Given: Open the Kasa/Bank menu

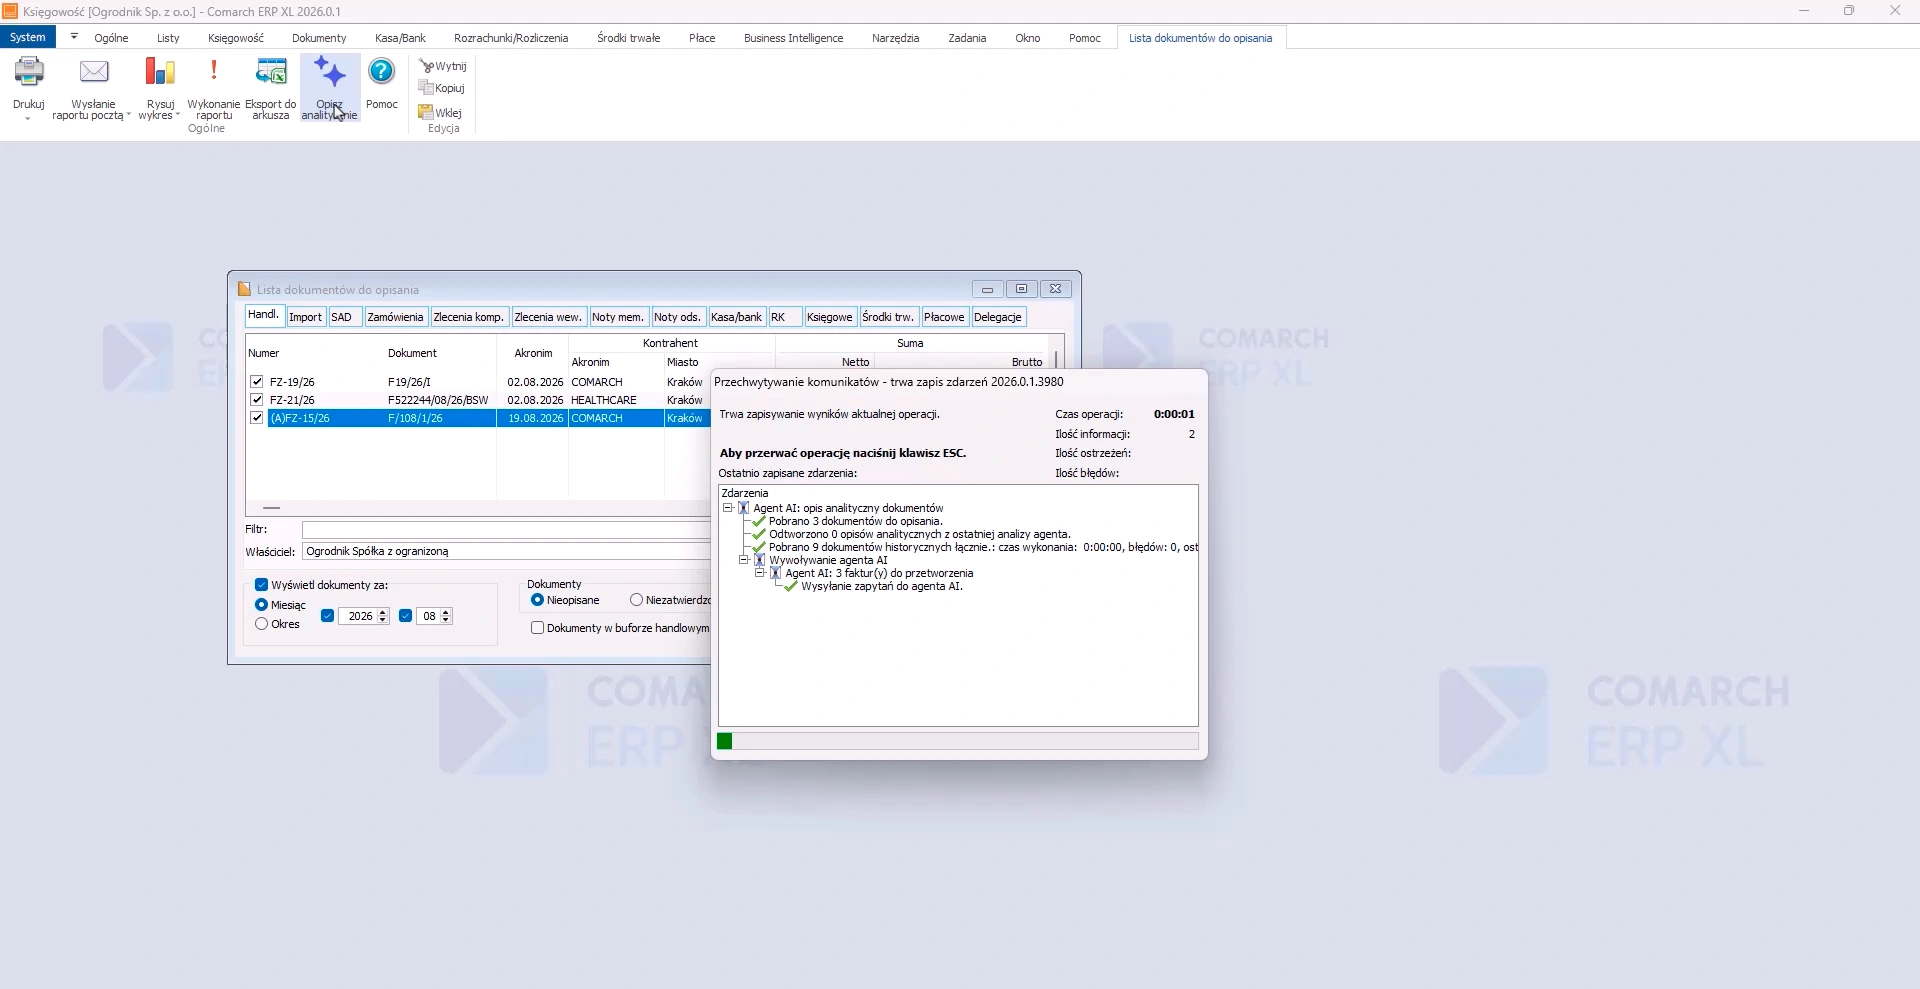Looking at the screenshot, I should tap(400, 38).
